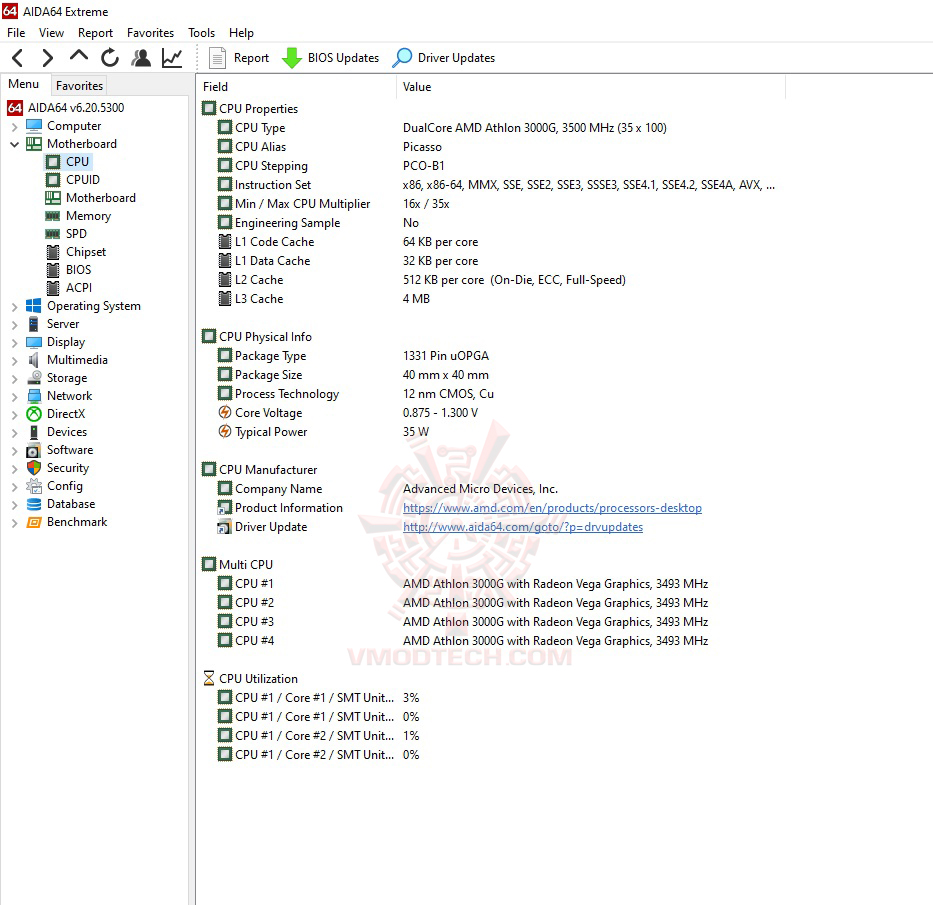Expand the Server tree node
The image size is (933, 905).
coord(14,325)
